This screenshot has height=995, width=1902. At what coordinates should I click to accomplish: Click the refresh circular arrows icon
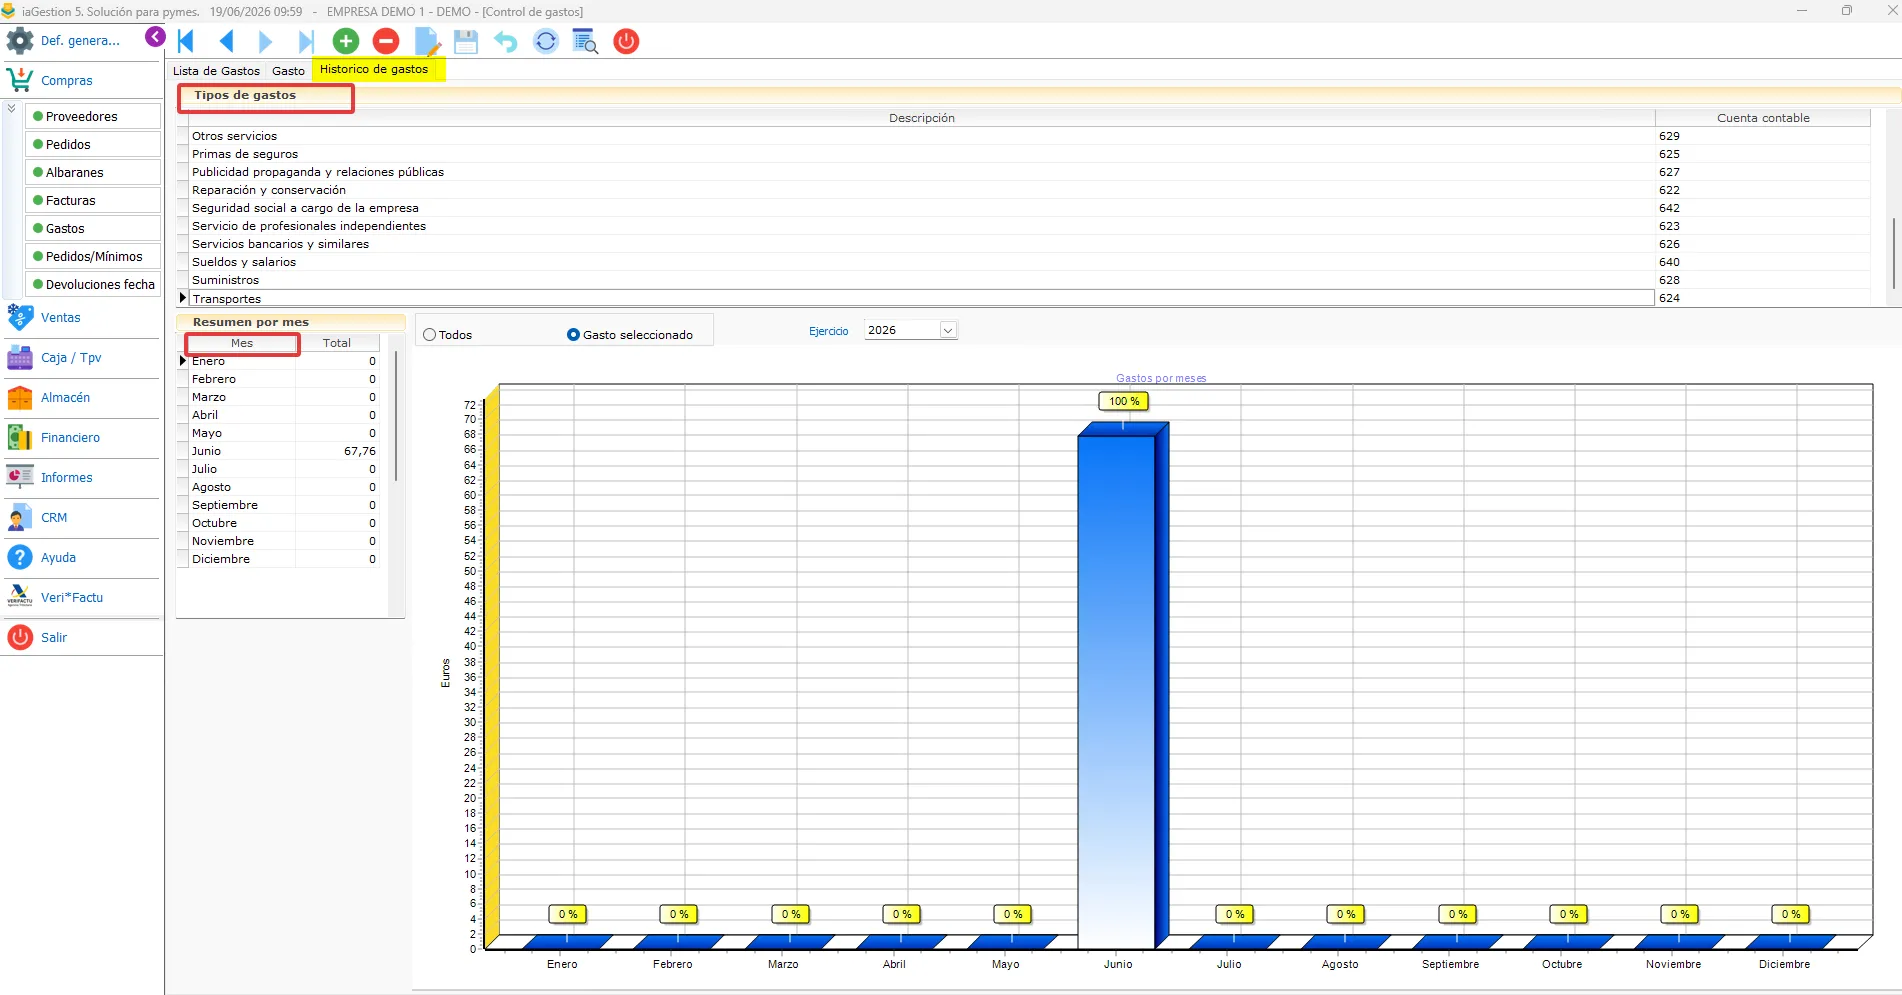tap(546, 41)
